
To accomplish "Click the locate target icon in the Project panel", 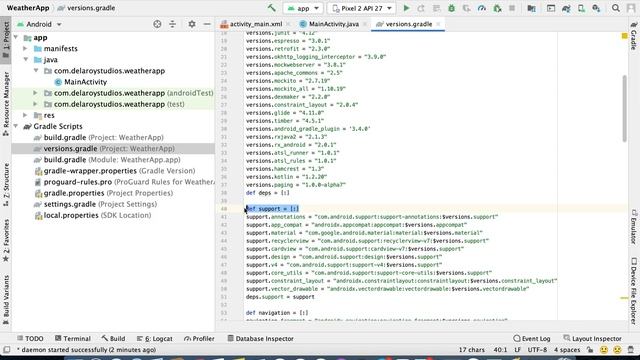I will coord(157,24).
